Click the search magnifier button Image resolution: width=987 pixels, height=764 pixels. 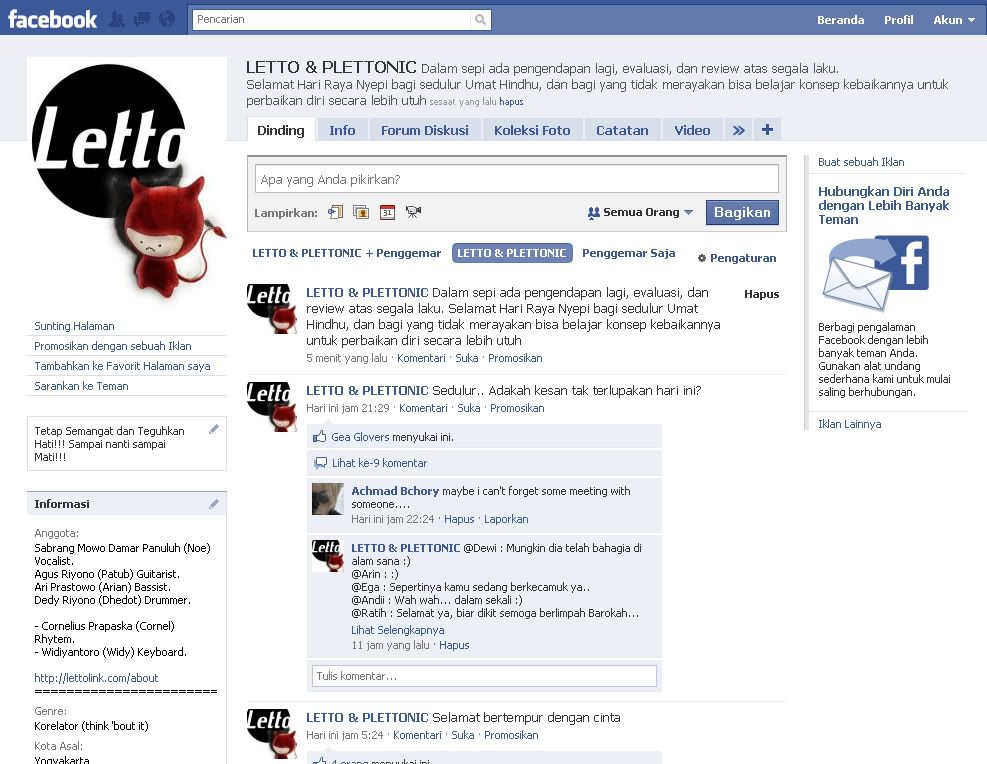pyautogui.click(x=480, y=20)
